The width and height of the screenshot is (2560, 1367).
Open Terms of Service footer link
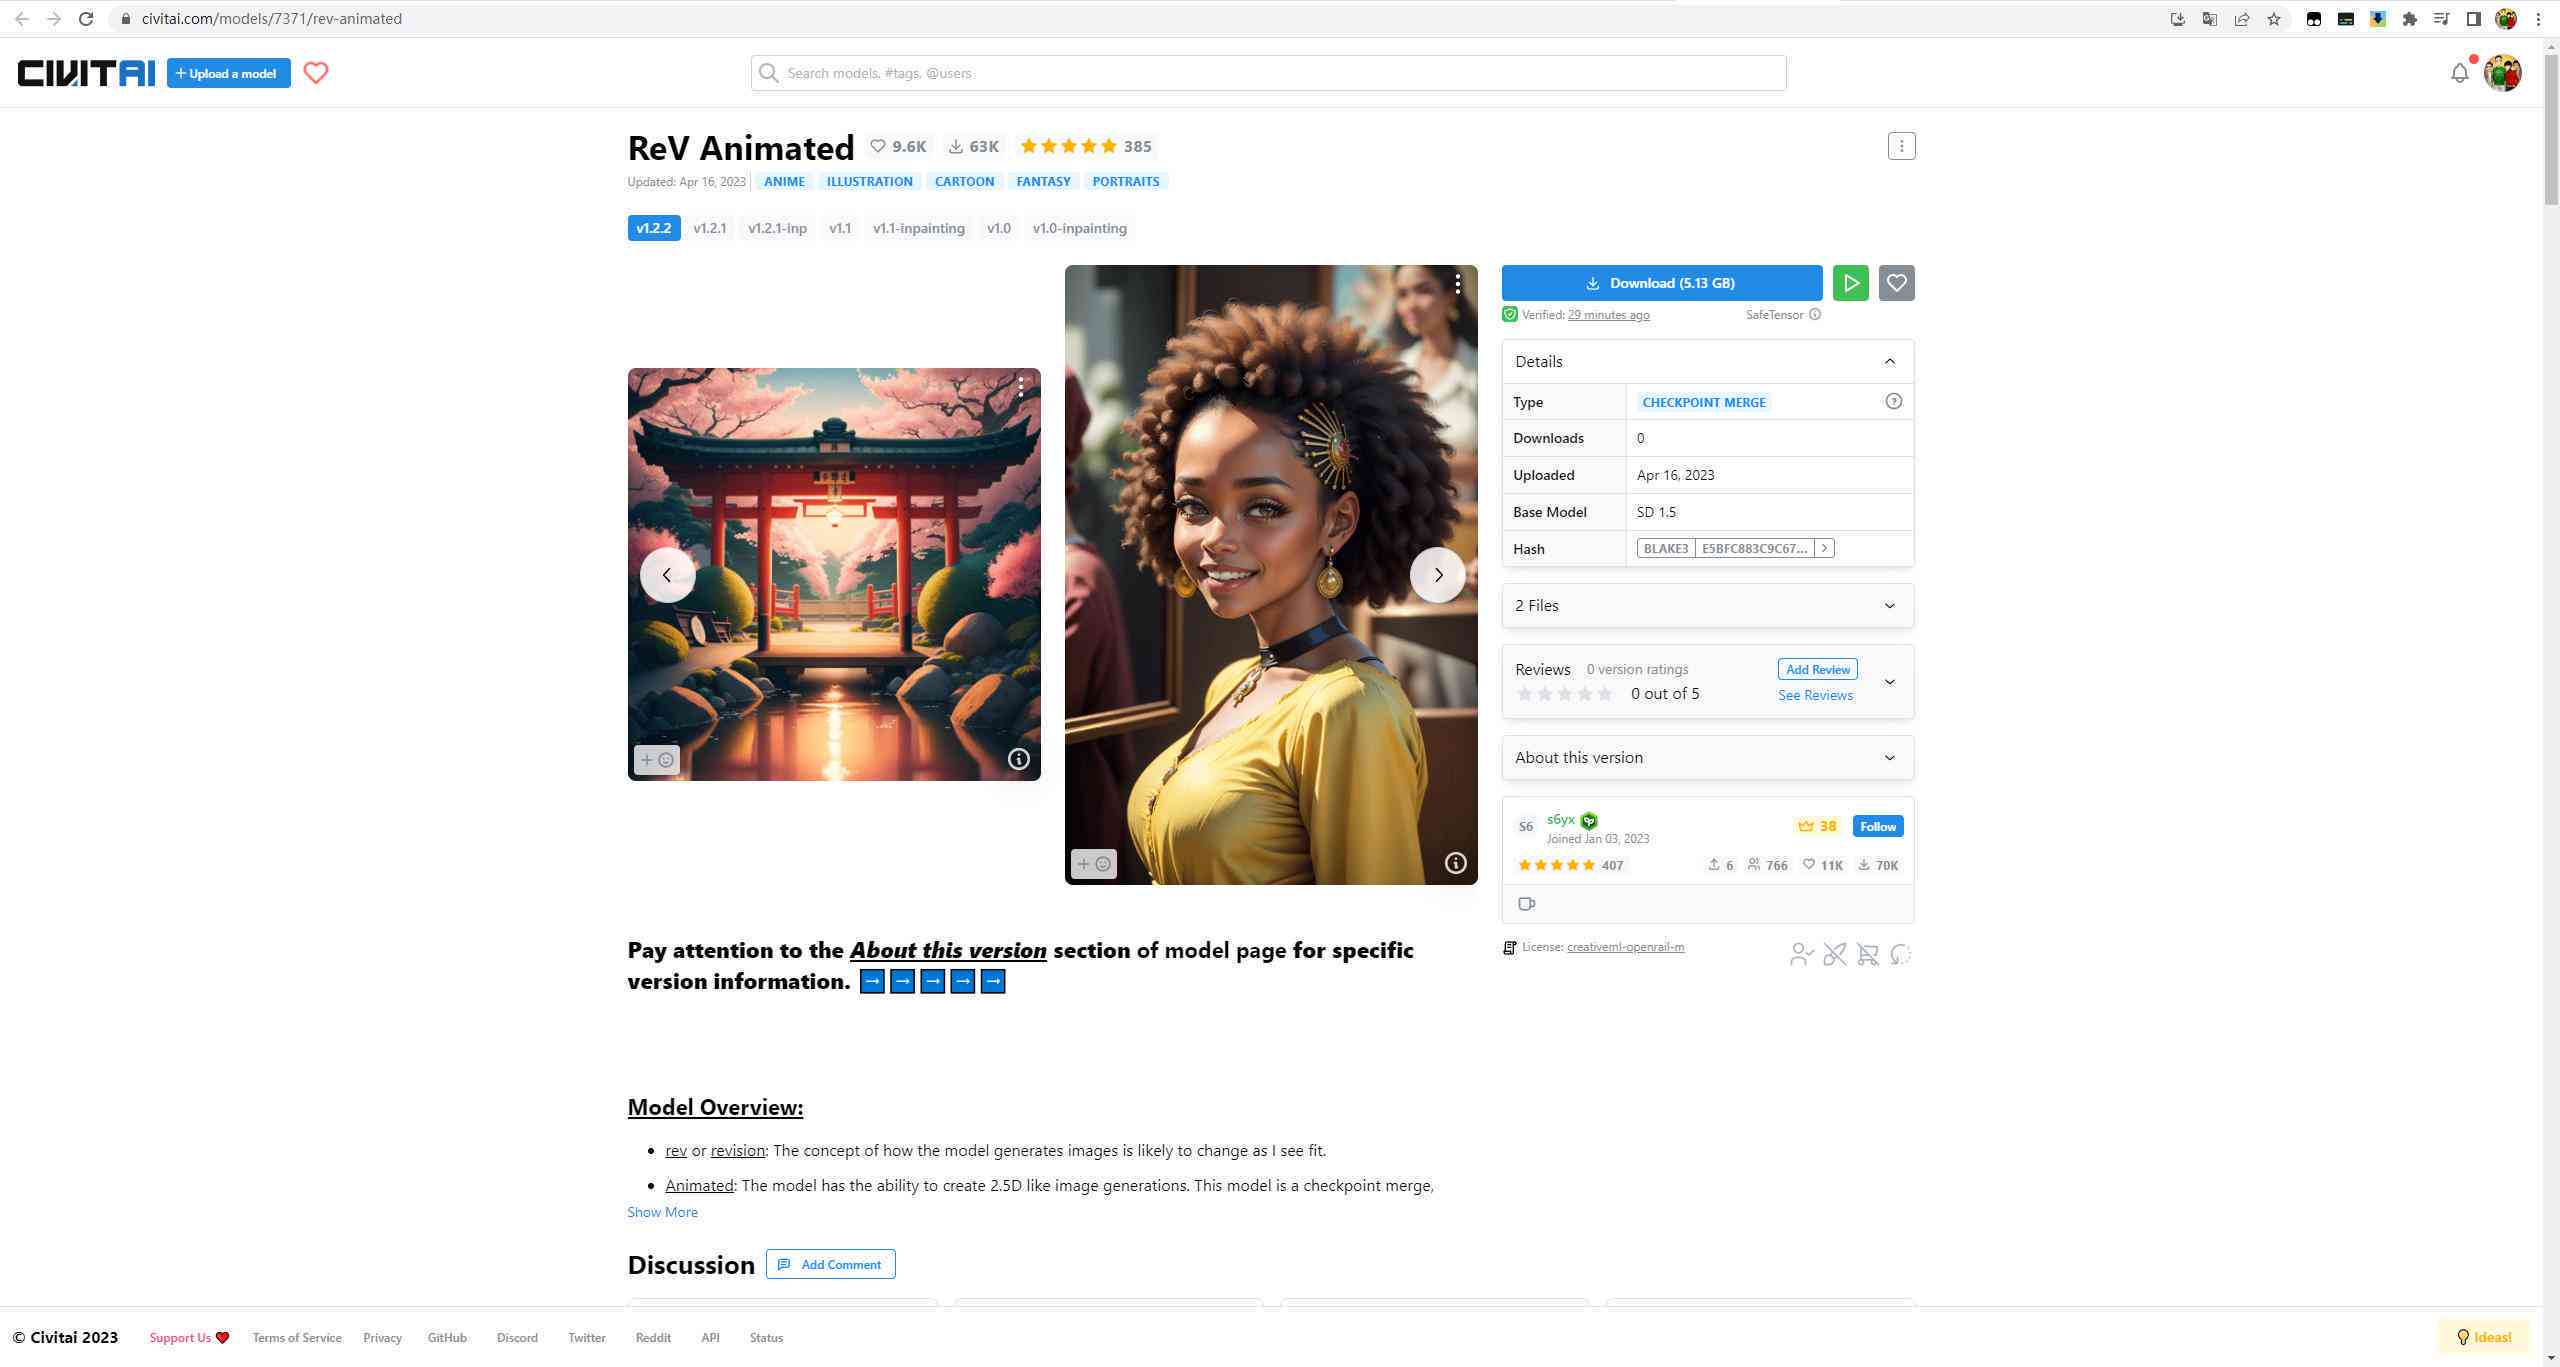pos(297,1338)
